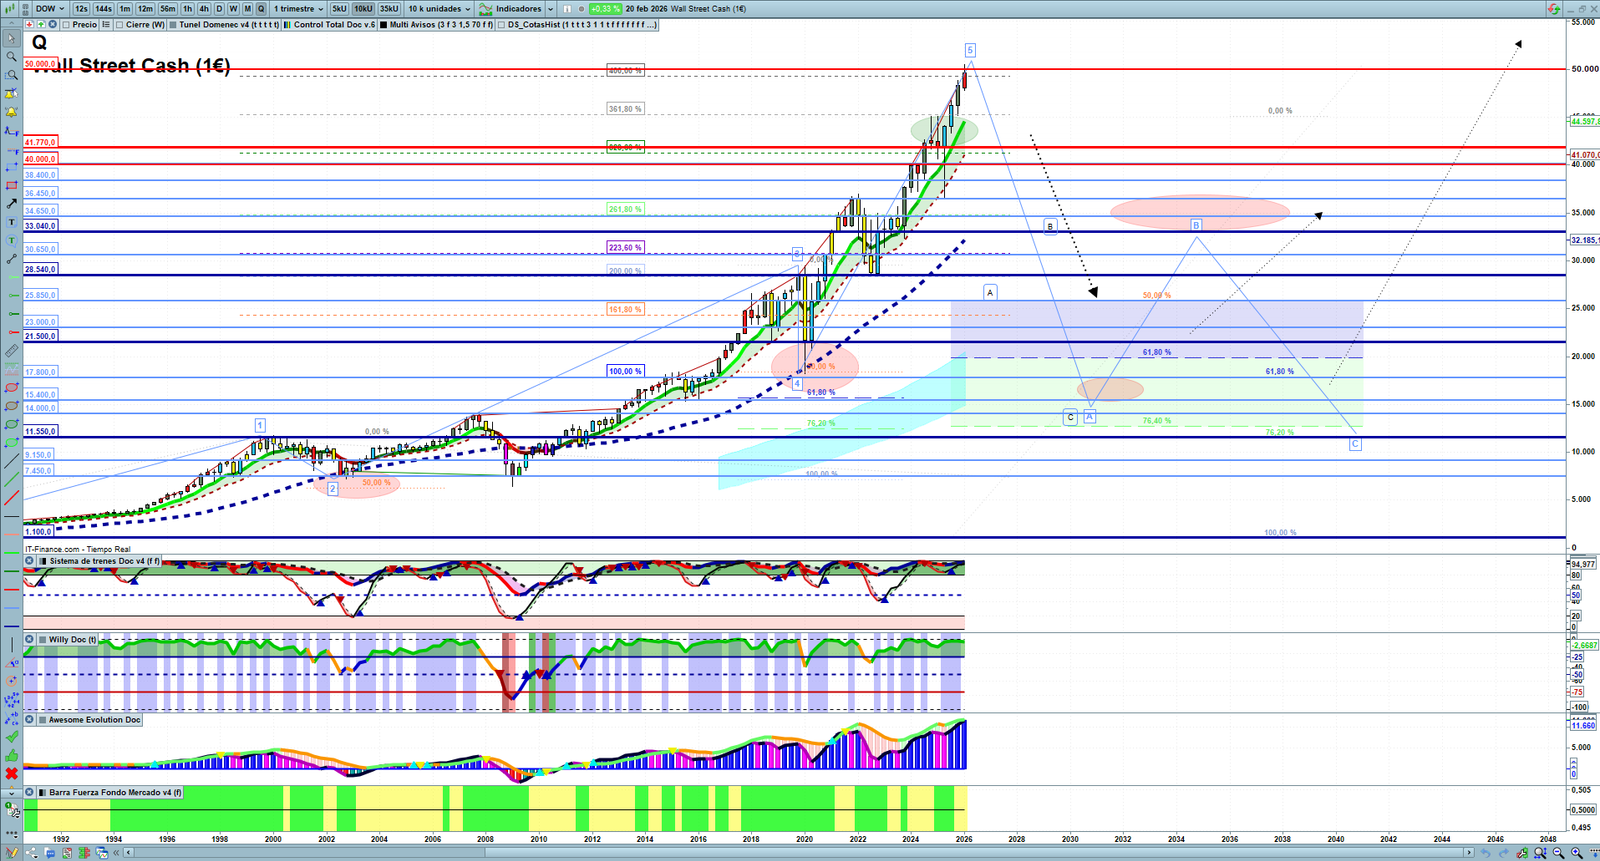
Task: Pick the black arrow drawing tool
Action: pyautogui.click(x=11, y=204)
